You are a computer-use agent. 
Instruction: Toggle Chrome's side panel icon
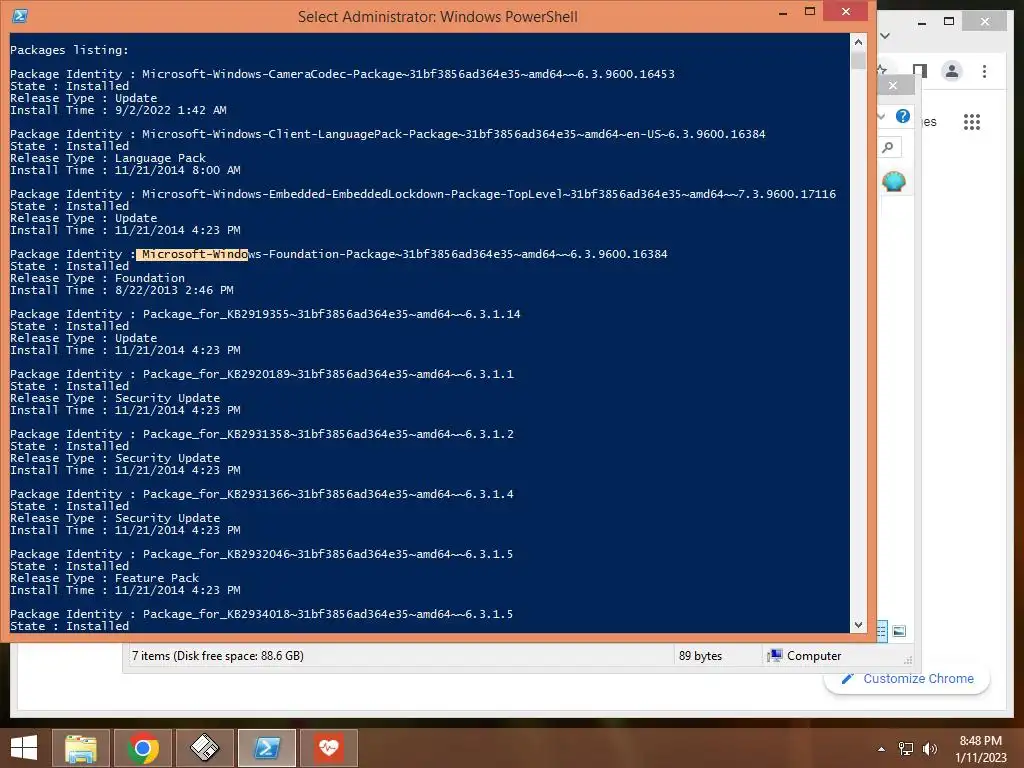(920, 71)
